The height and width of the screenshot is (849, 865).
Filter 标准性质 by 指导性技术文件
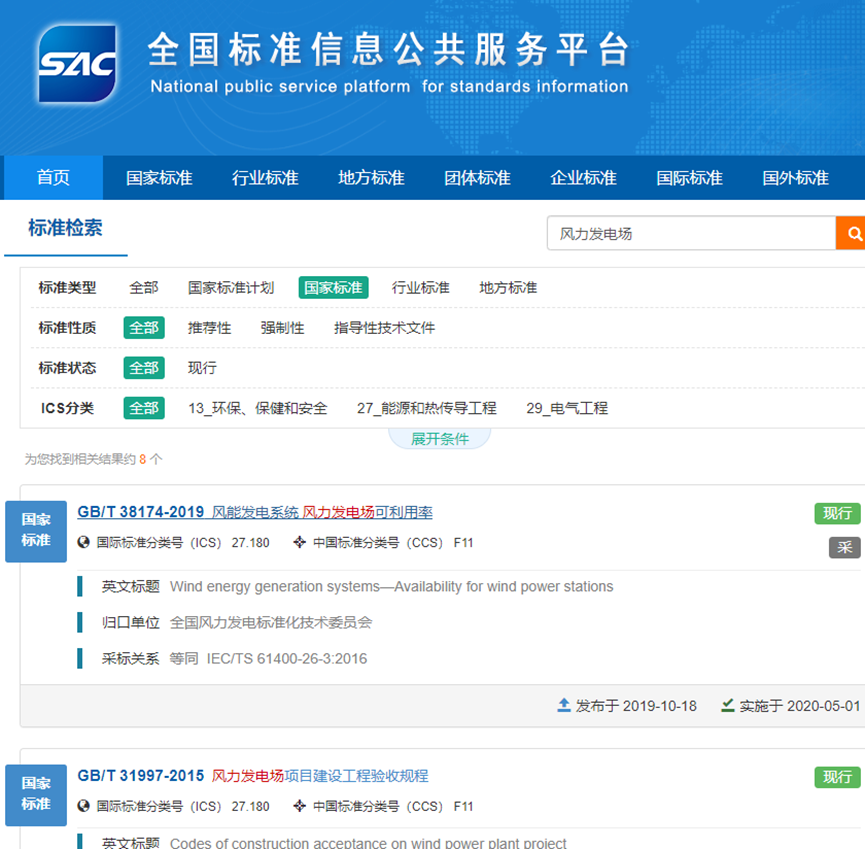384,328
